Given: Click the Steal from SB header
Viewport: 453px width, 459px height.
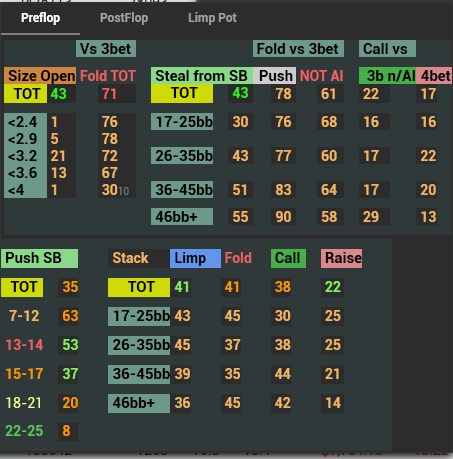Looking at the screenshot, I should tap(202, 76).
